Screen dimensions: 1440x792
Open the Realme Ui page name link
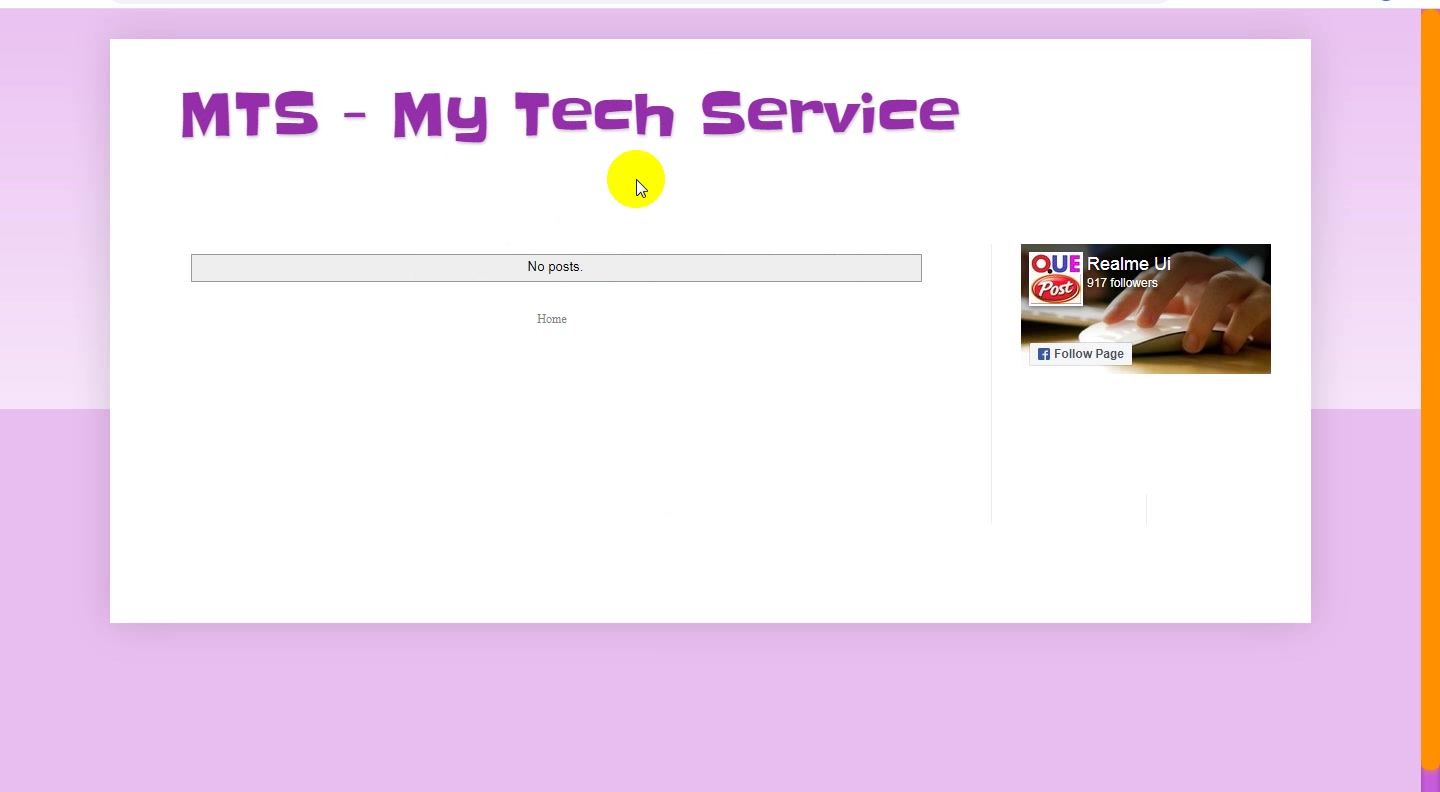coord(1128,264)
